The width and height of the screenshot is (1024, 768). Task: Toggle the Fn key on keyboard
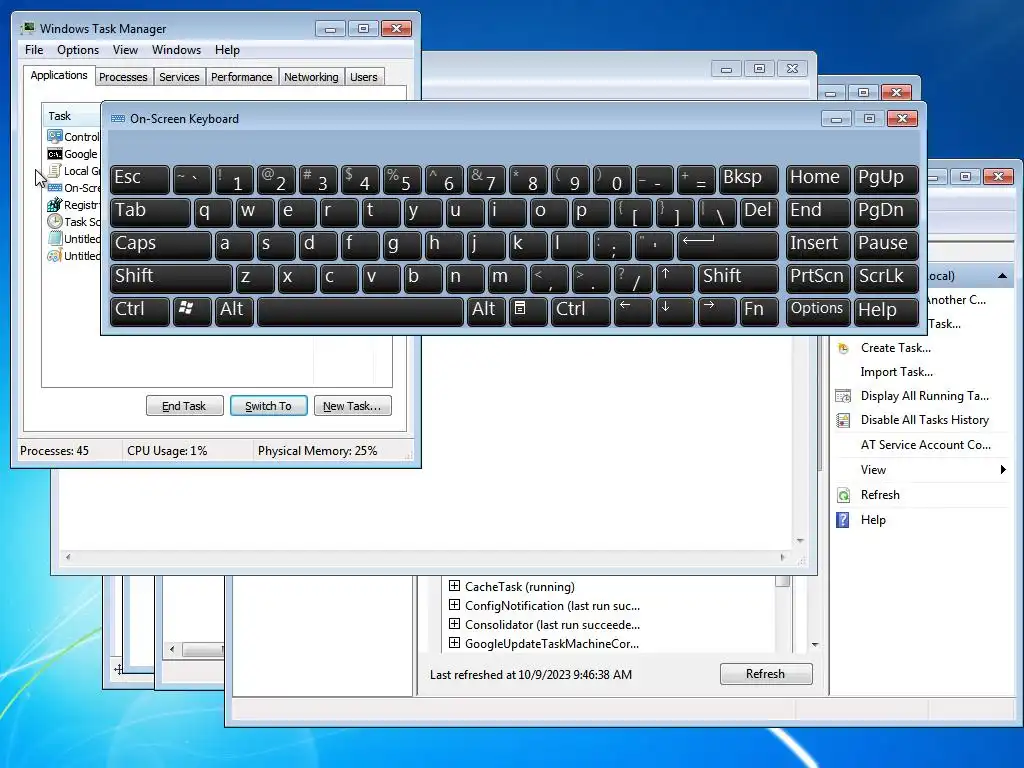[x=759, y=311]
